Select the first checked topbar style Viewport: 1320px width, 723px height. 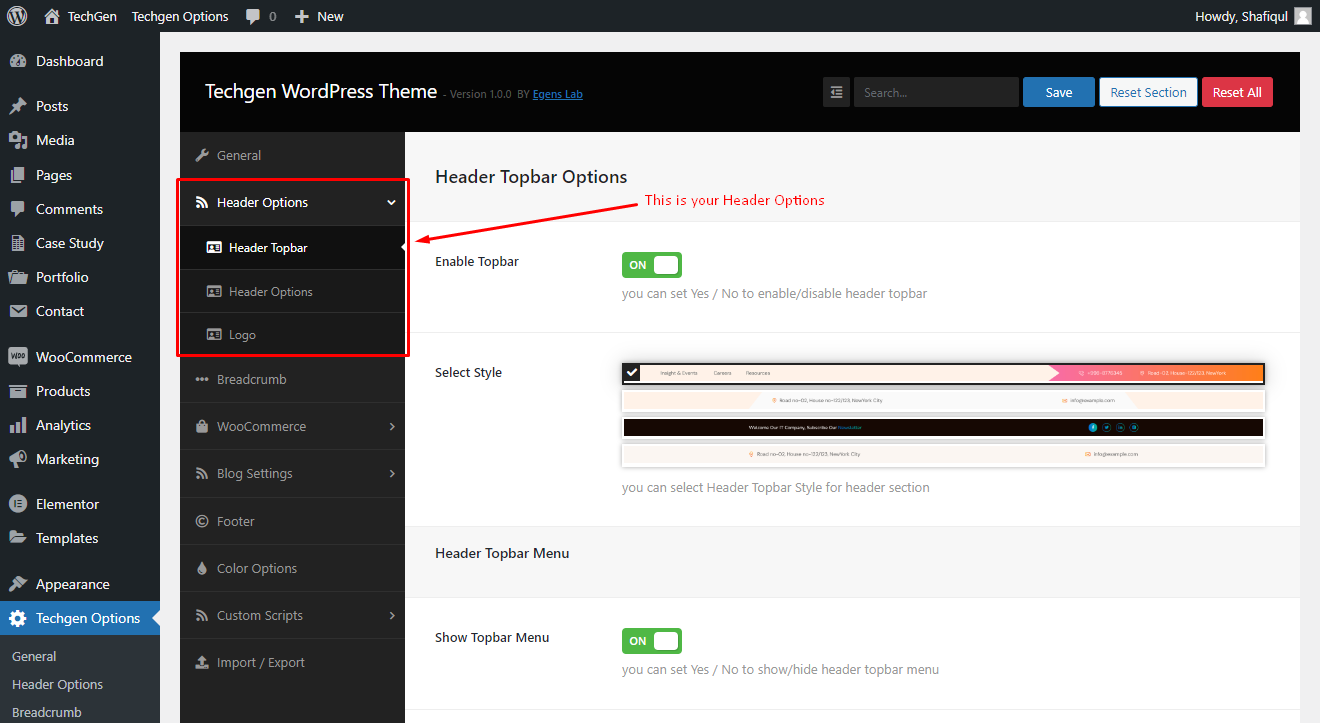pos(943,373)
